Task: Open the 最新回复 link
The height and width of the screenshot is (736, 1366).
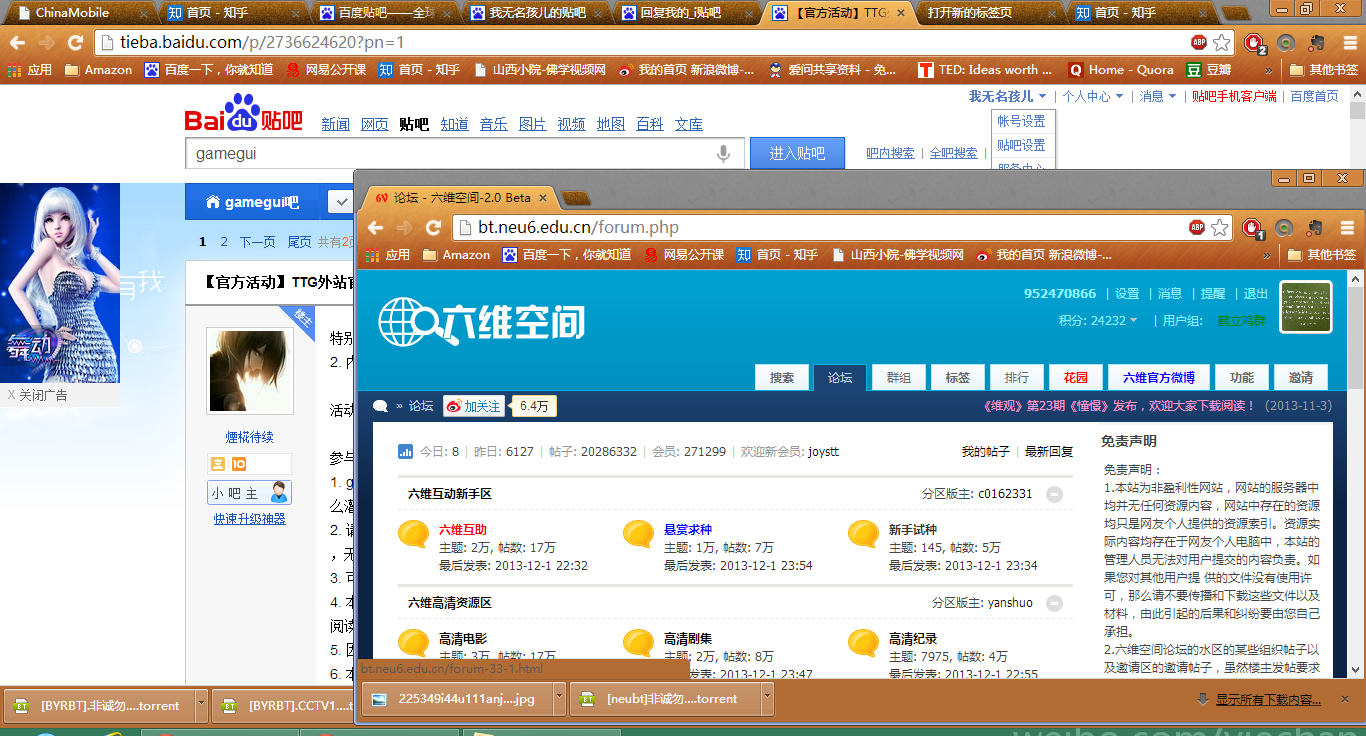Action: tap(1049, 452)
